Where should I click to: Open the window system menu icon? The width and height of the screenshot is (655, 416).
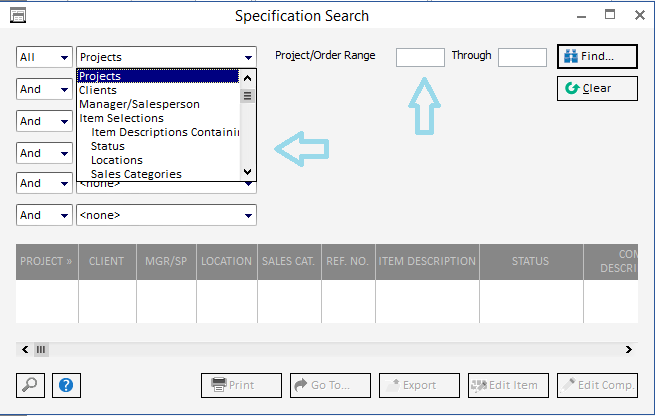tap(18, 16)
